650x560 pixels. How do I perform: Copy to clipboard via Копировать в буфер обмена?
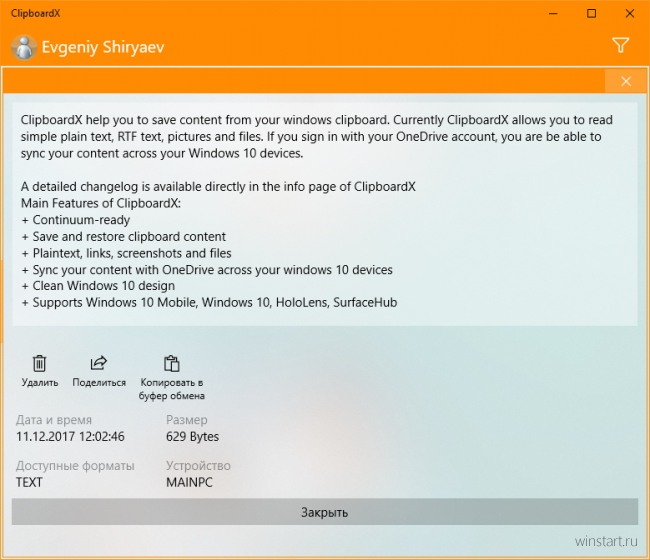pyautogui.click(x=172, y=378)
